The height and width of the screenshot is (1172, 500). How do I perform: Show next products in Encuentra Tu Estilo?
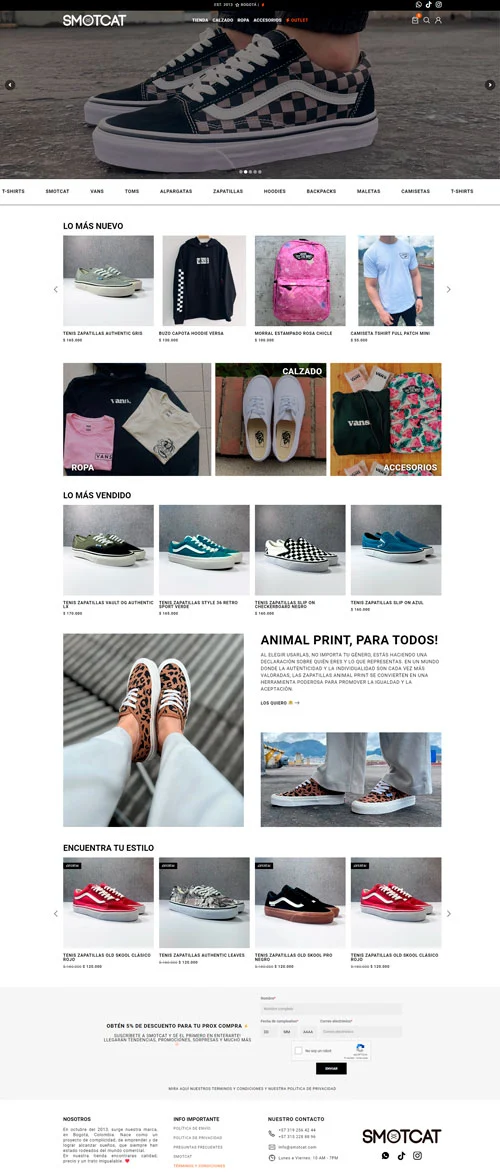point(448,913)
